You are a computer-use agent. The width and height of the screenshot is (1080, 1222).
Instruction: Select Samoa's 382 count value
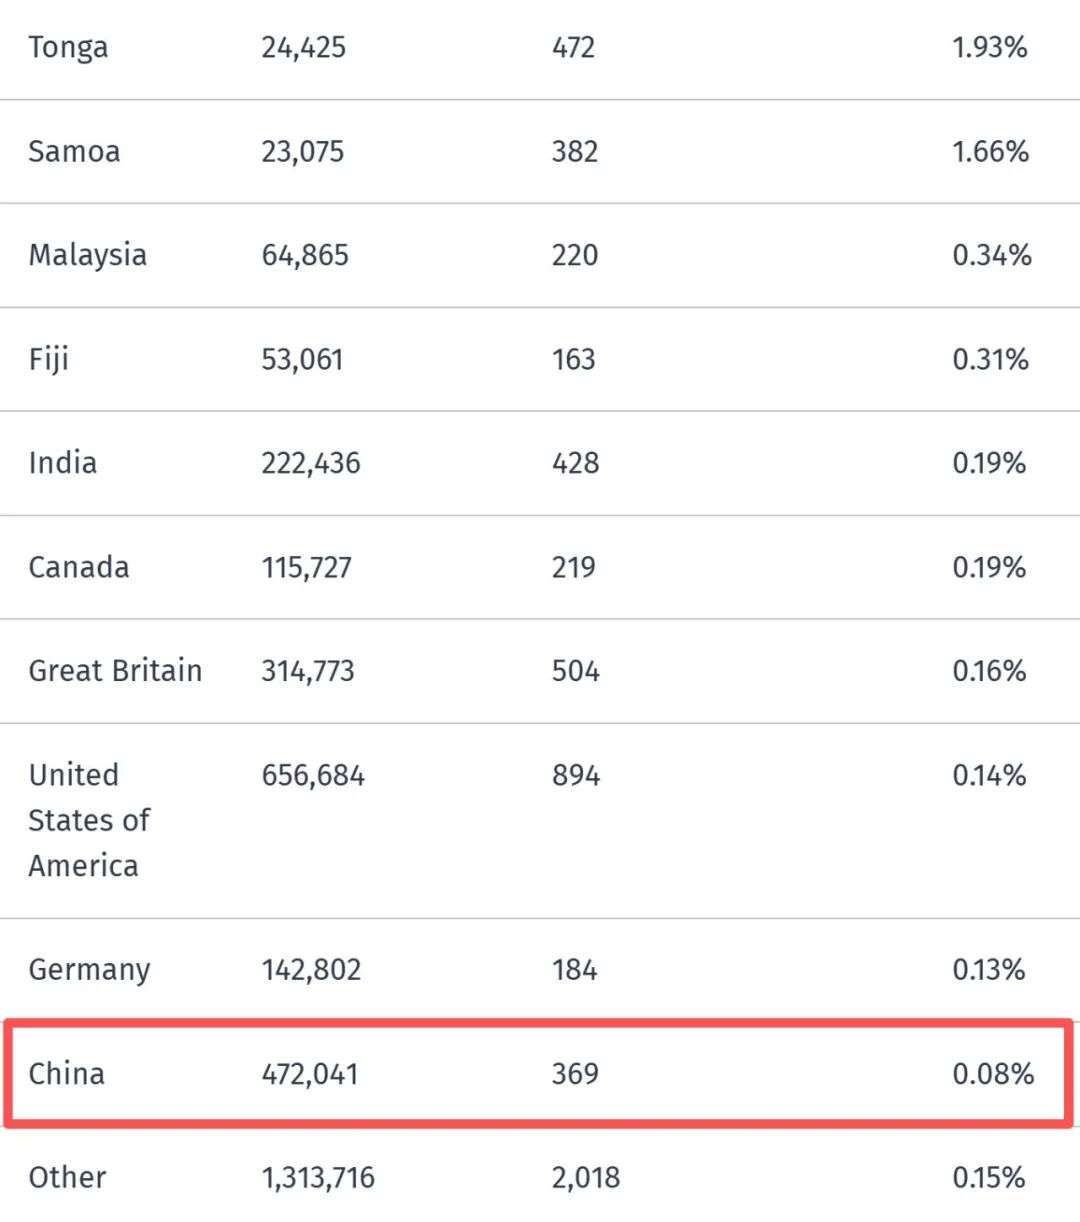pos(574,152)
